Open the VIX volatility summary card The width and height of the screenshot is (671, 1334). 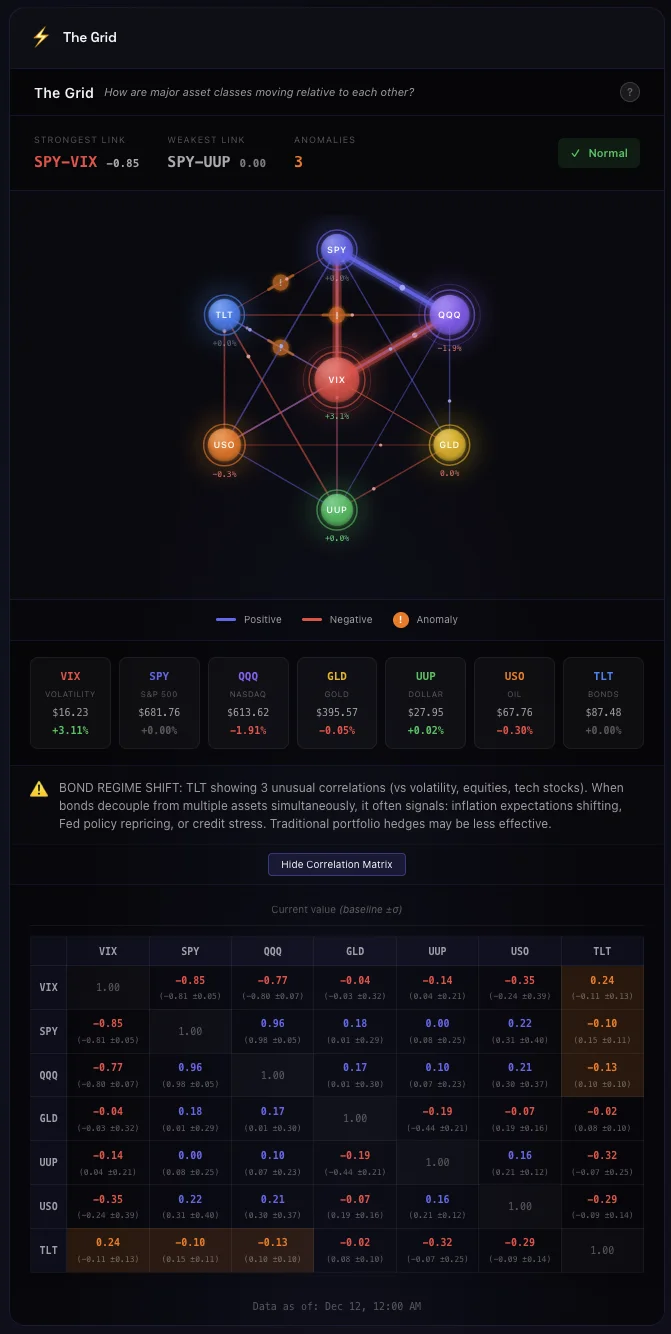point(70,702)
